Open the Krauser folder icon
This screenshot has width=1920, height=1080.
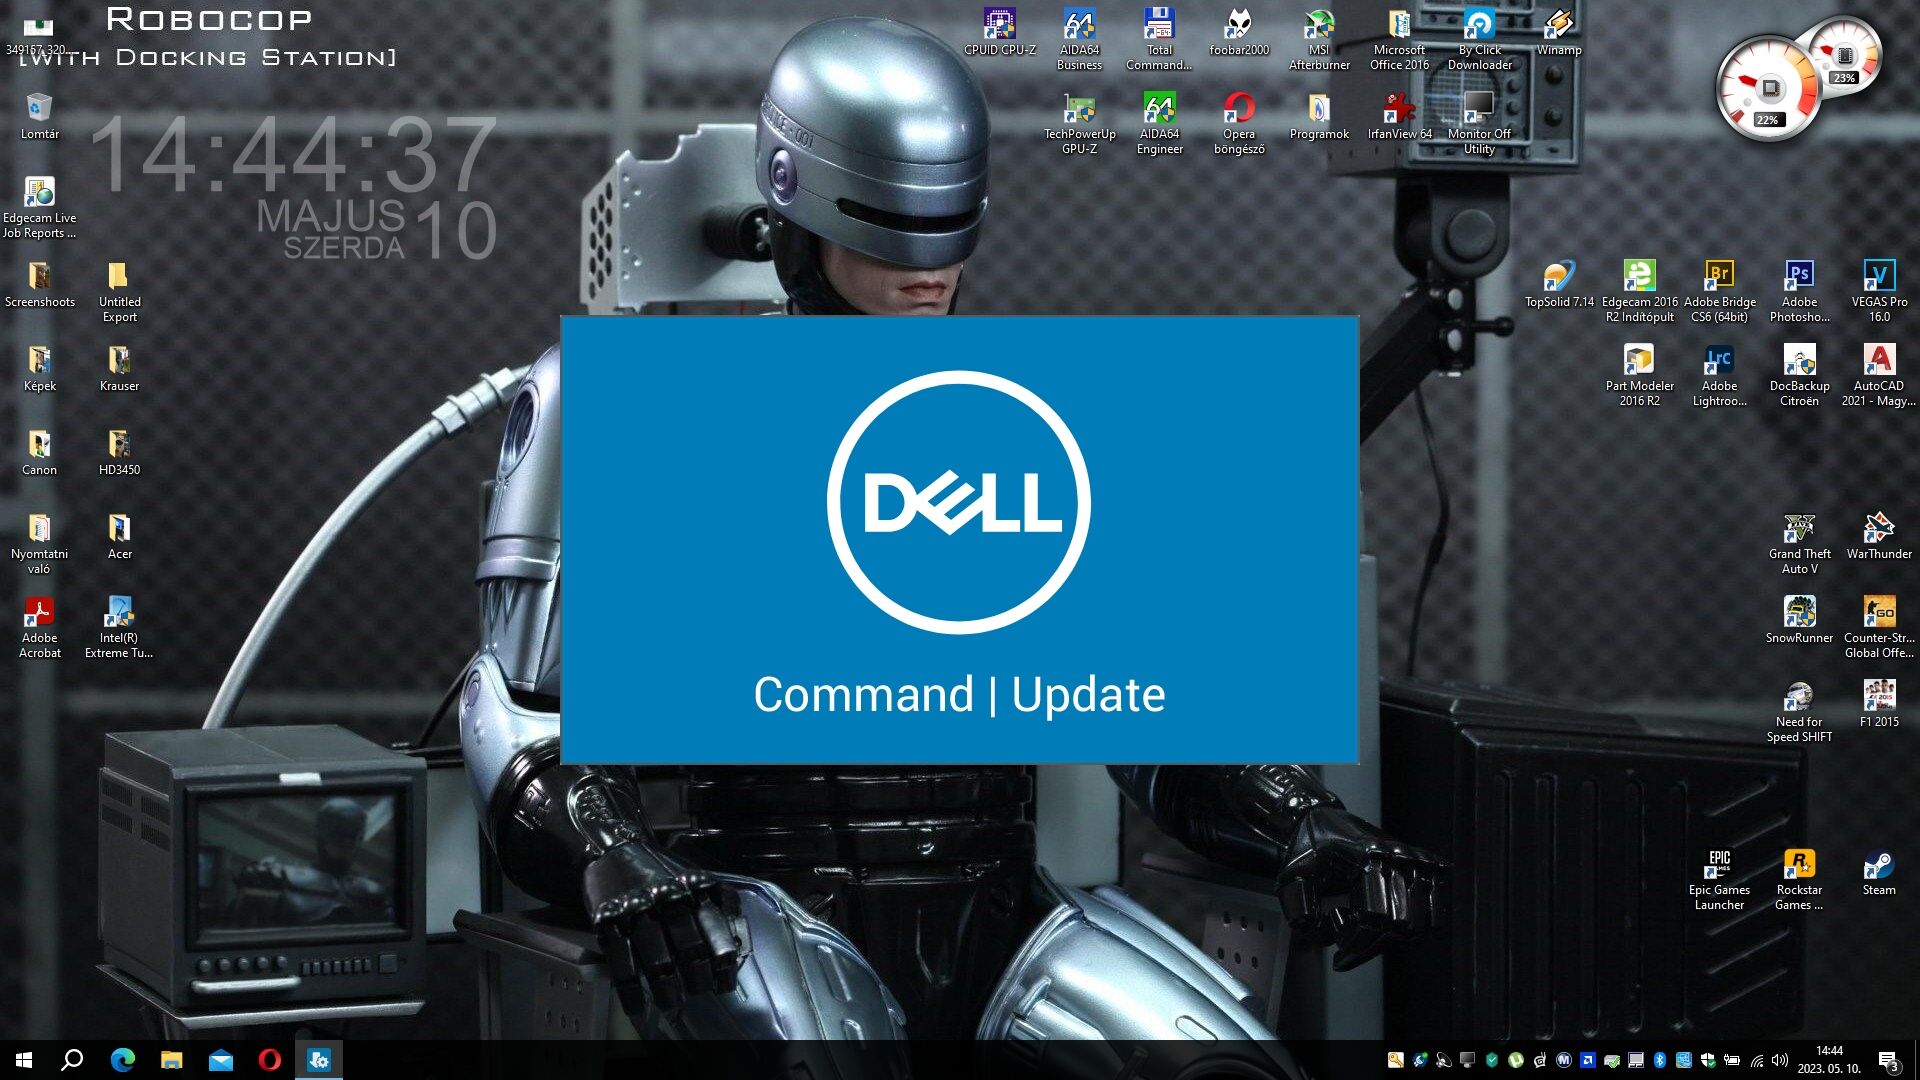[x=119, y=368]
